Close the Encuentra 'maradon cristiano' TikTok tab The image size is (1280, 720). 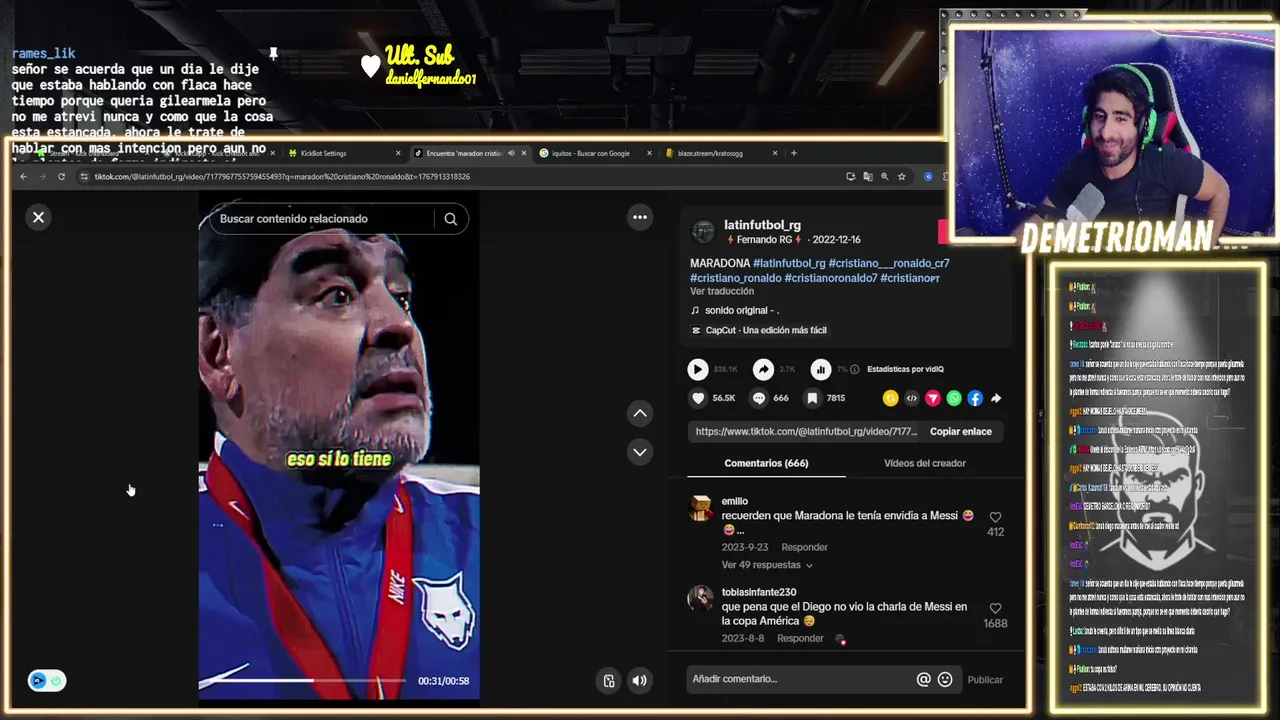tap(523, 153)
